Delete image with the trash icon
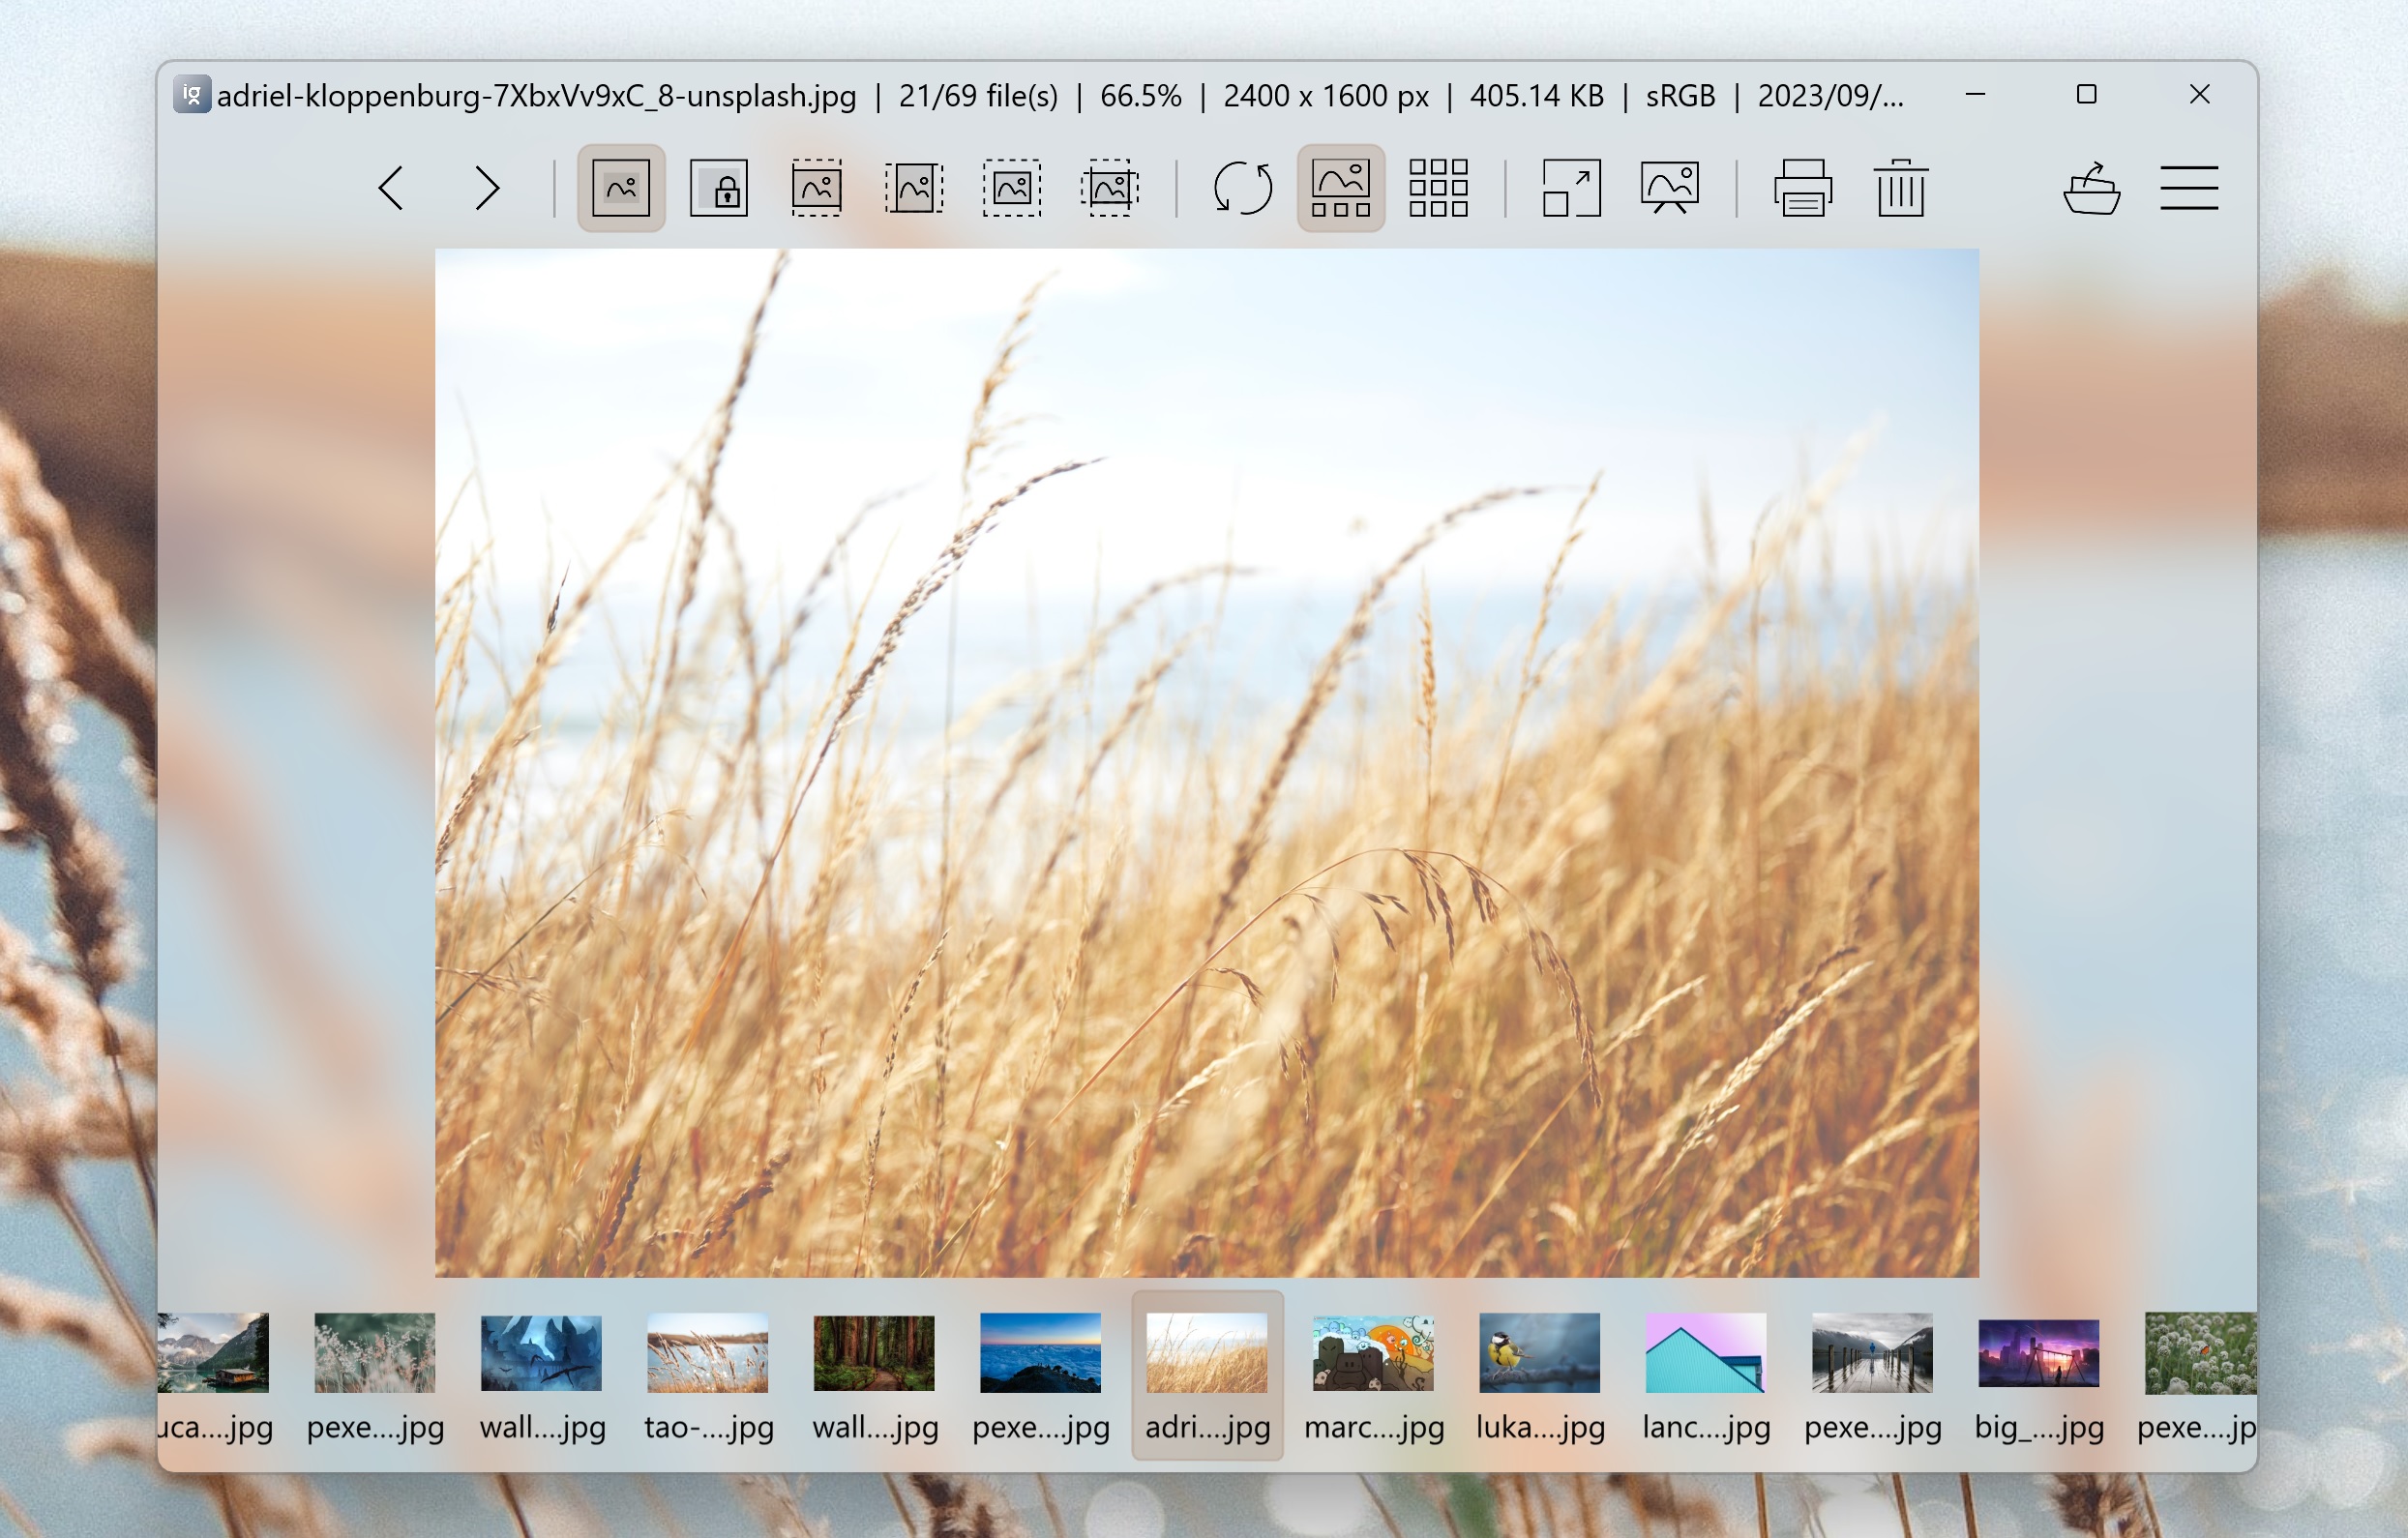The width and height of the screenshot is (2408, 1538). coord(1900,188)
